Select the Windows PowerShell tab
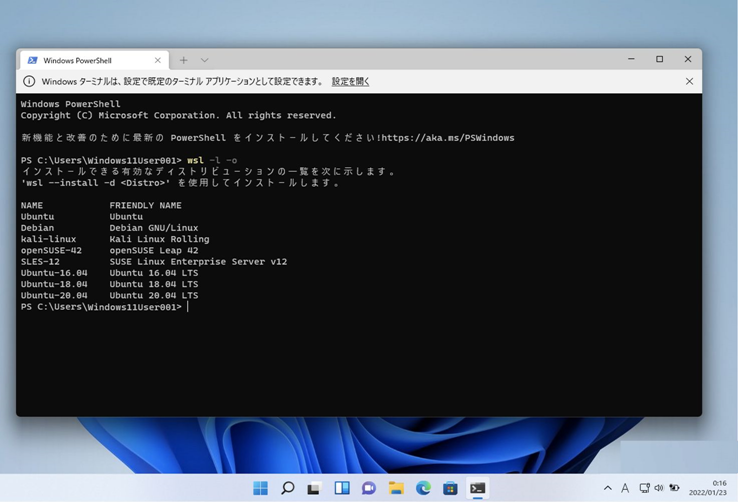The width and height of the screenshot is (738, 502). 94,60
